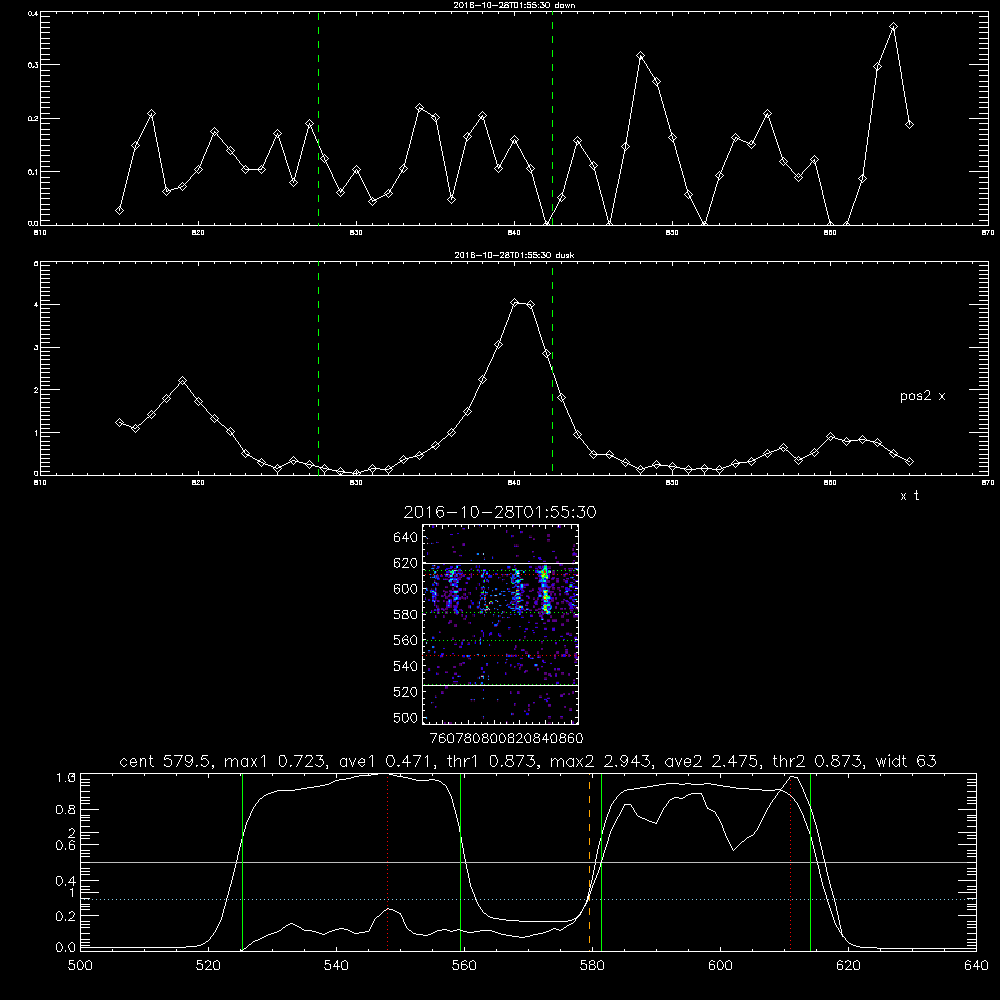Select the orange dashed center line in bottom plot

tap(589, 862)
